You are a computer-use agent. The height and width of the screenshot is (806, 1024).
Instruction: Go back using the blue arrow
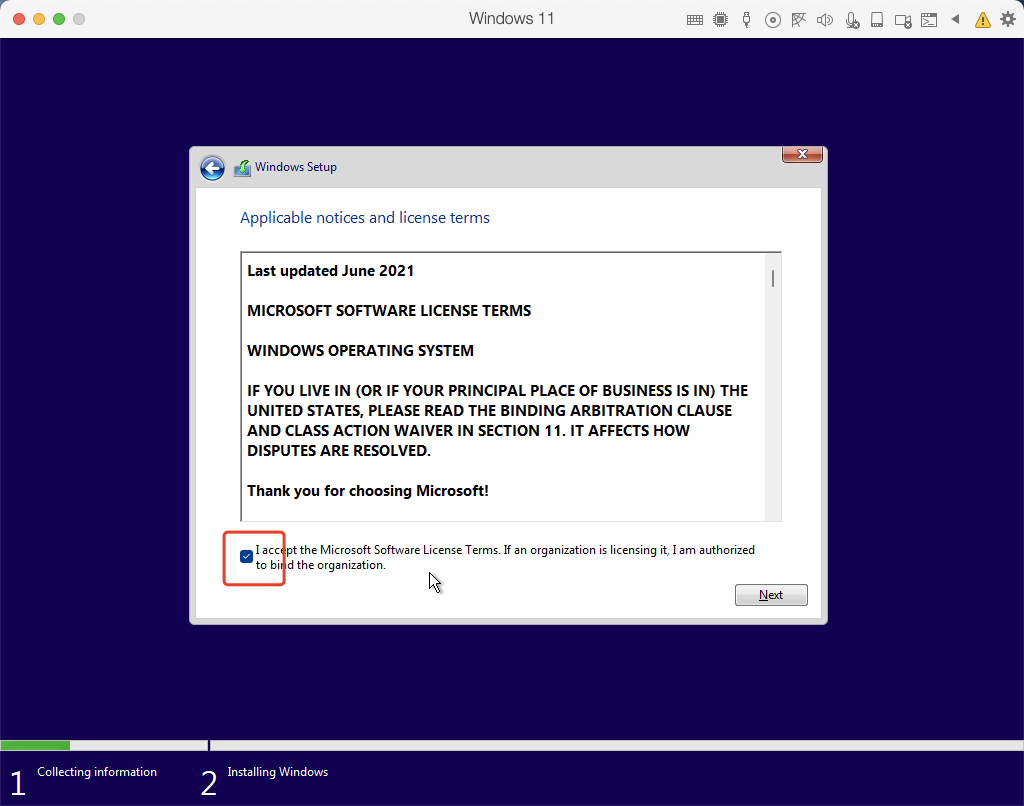pos(212,168)
